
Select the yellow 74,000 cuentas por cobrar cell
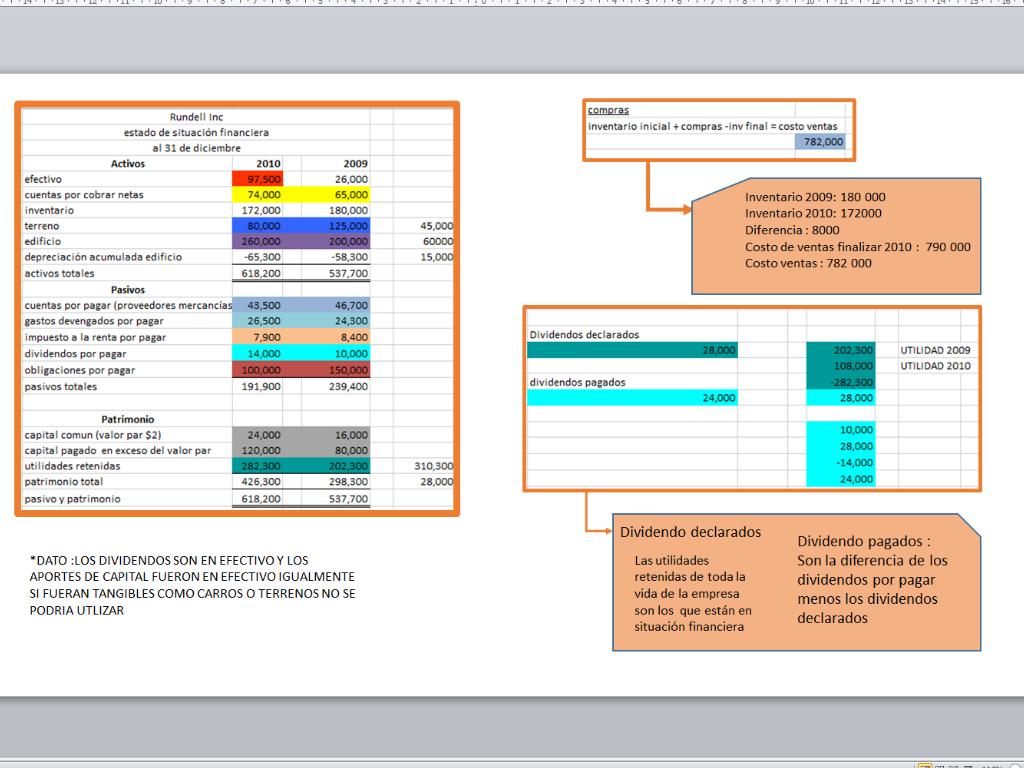[x=257, y=195]
